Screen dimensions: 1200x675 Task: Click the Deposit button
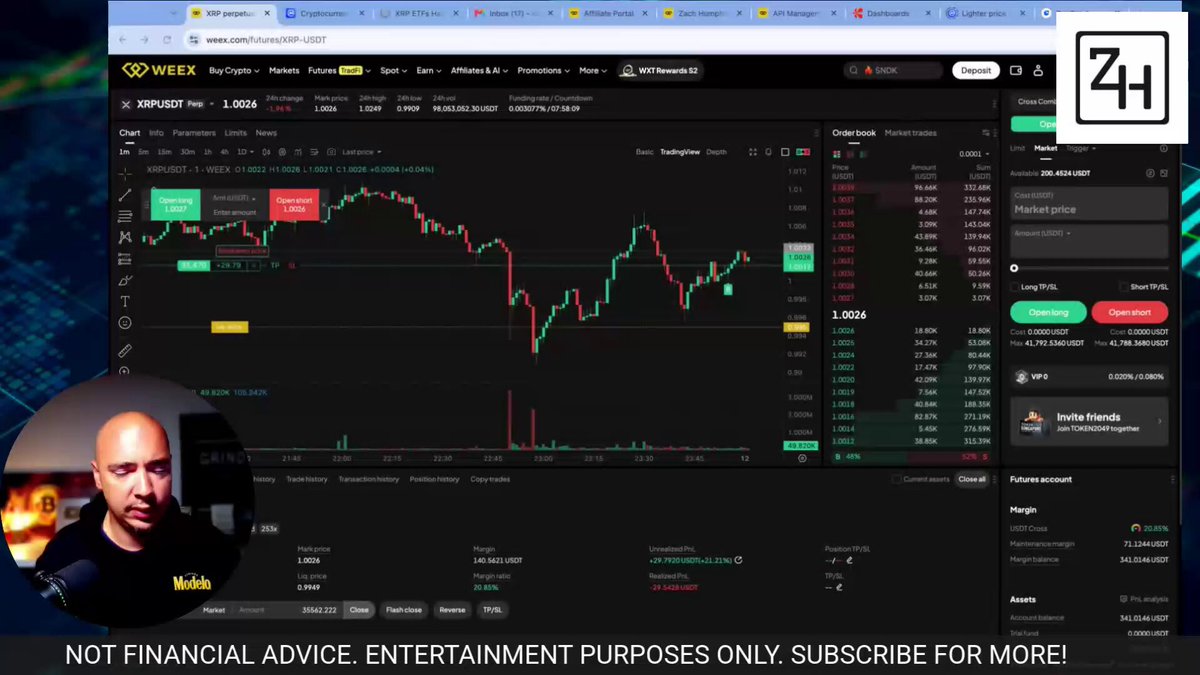point(976,70)
